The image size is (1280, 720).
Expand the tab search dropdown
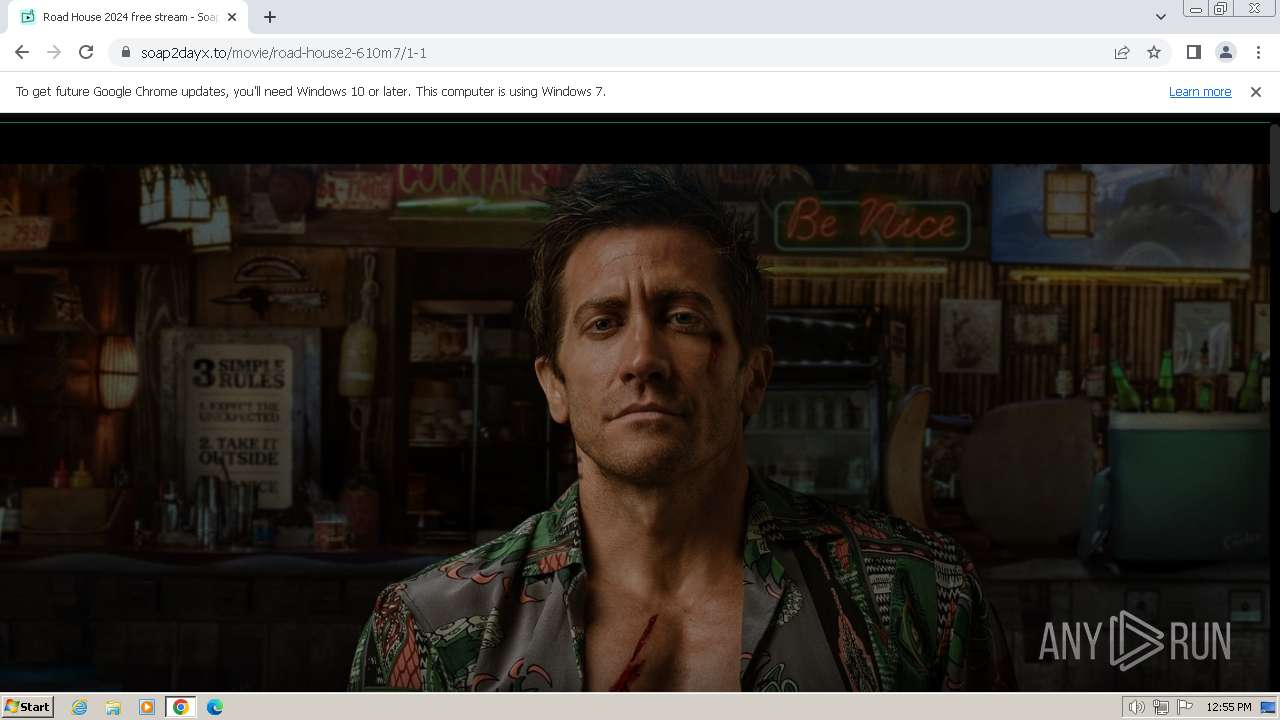point(1160,17)
